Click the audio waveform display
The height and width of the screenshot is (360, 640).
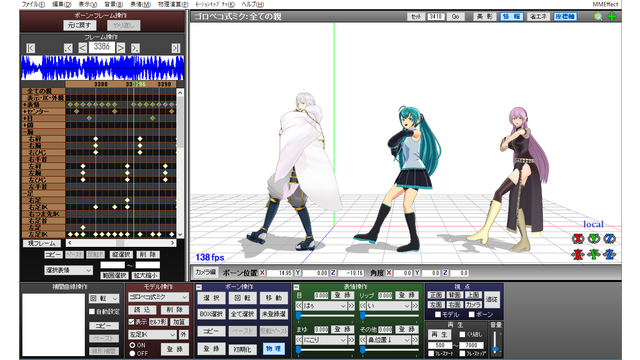[x=102, y=68]
